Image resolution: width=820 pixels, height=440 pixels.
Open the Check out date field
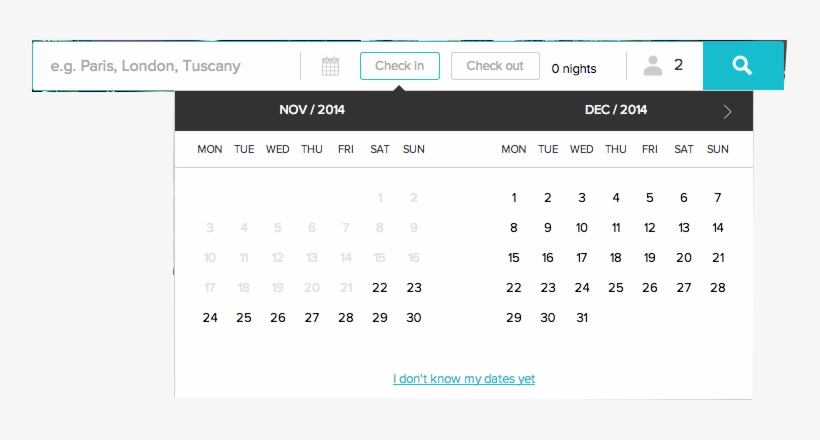pos(495,66)
